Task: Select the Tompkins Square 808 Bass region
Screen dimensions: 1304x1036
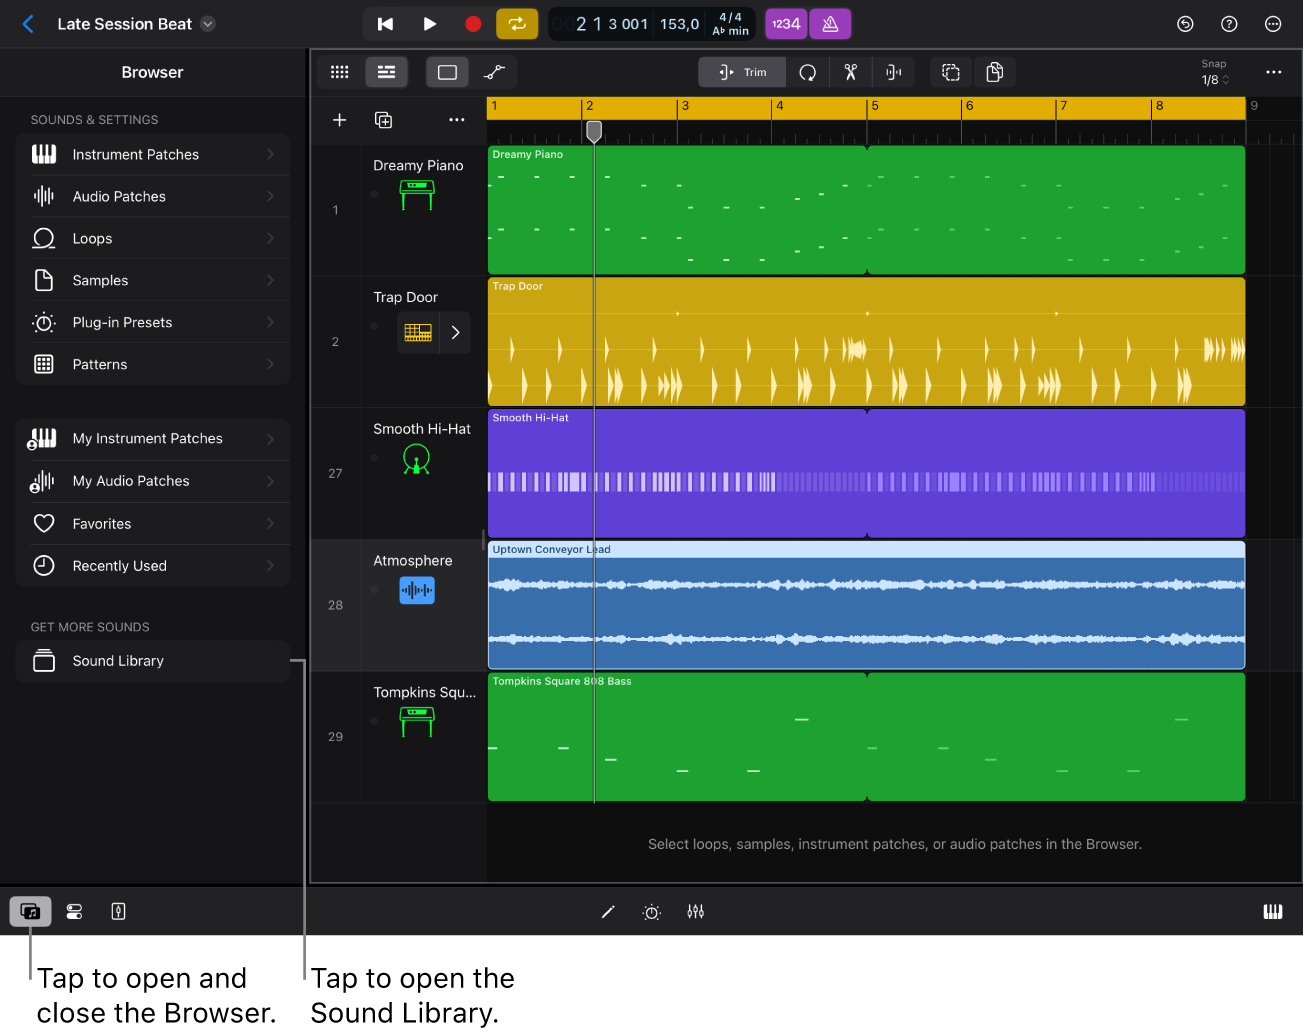Action: coord(866,737)
